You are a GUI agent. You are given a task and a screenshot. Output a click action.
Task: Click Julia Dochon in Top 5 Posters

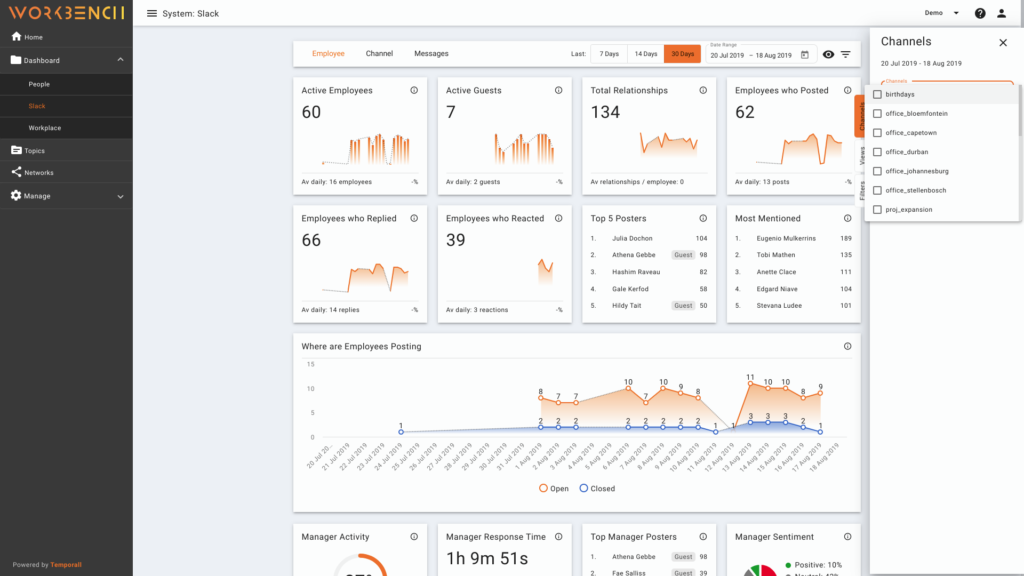(x=632, y=238)
